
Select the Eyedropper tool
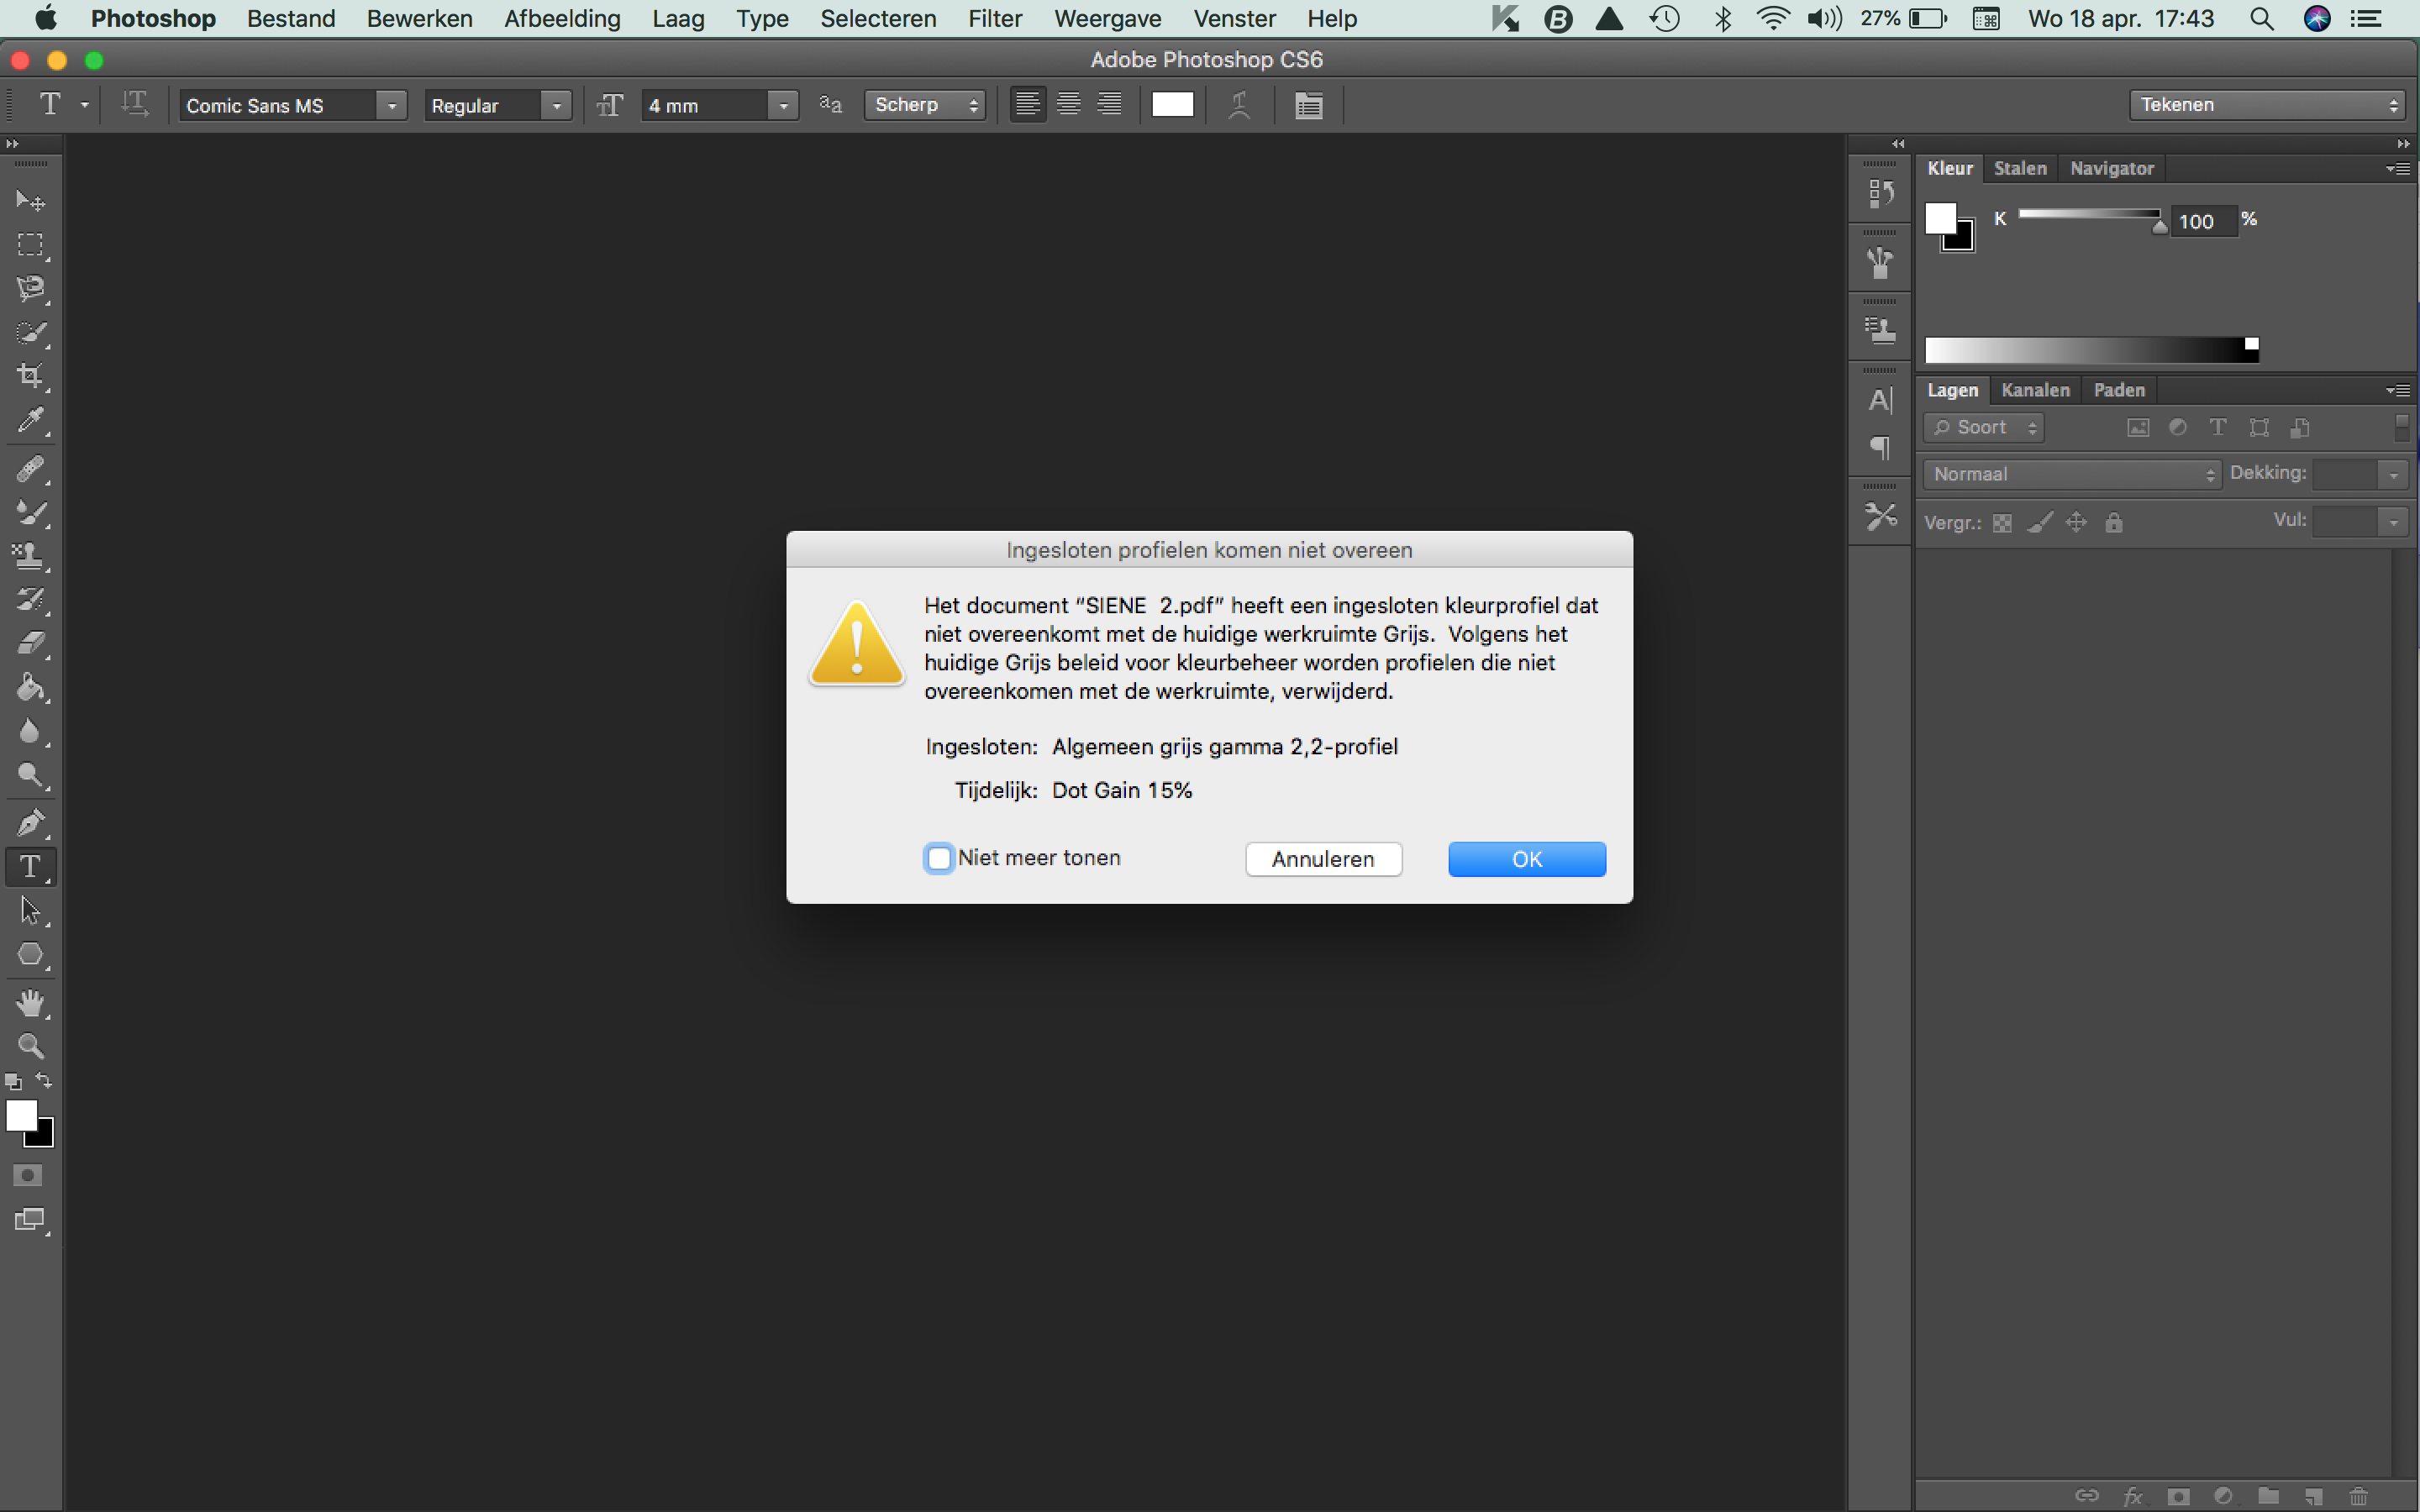tap(30, 420)
